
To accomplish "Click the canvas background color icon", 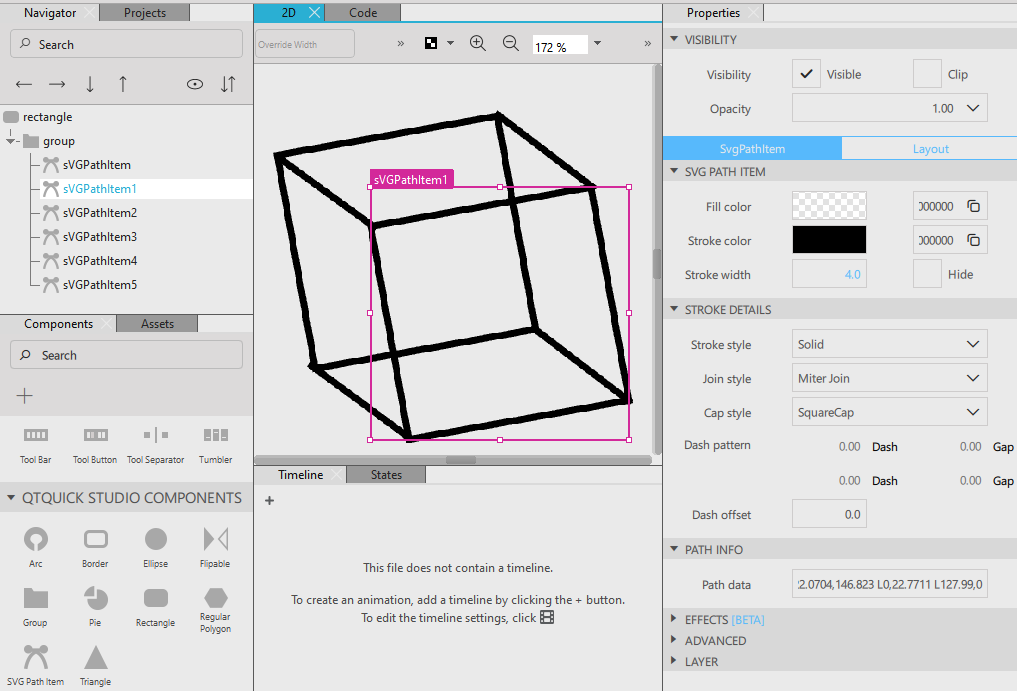I will 431,44.
